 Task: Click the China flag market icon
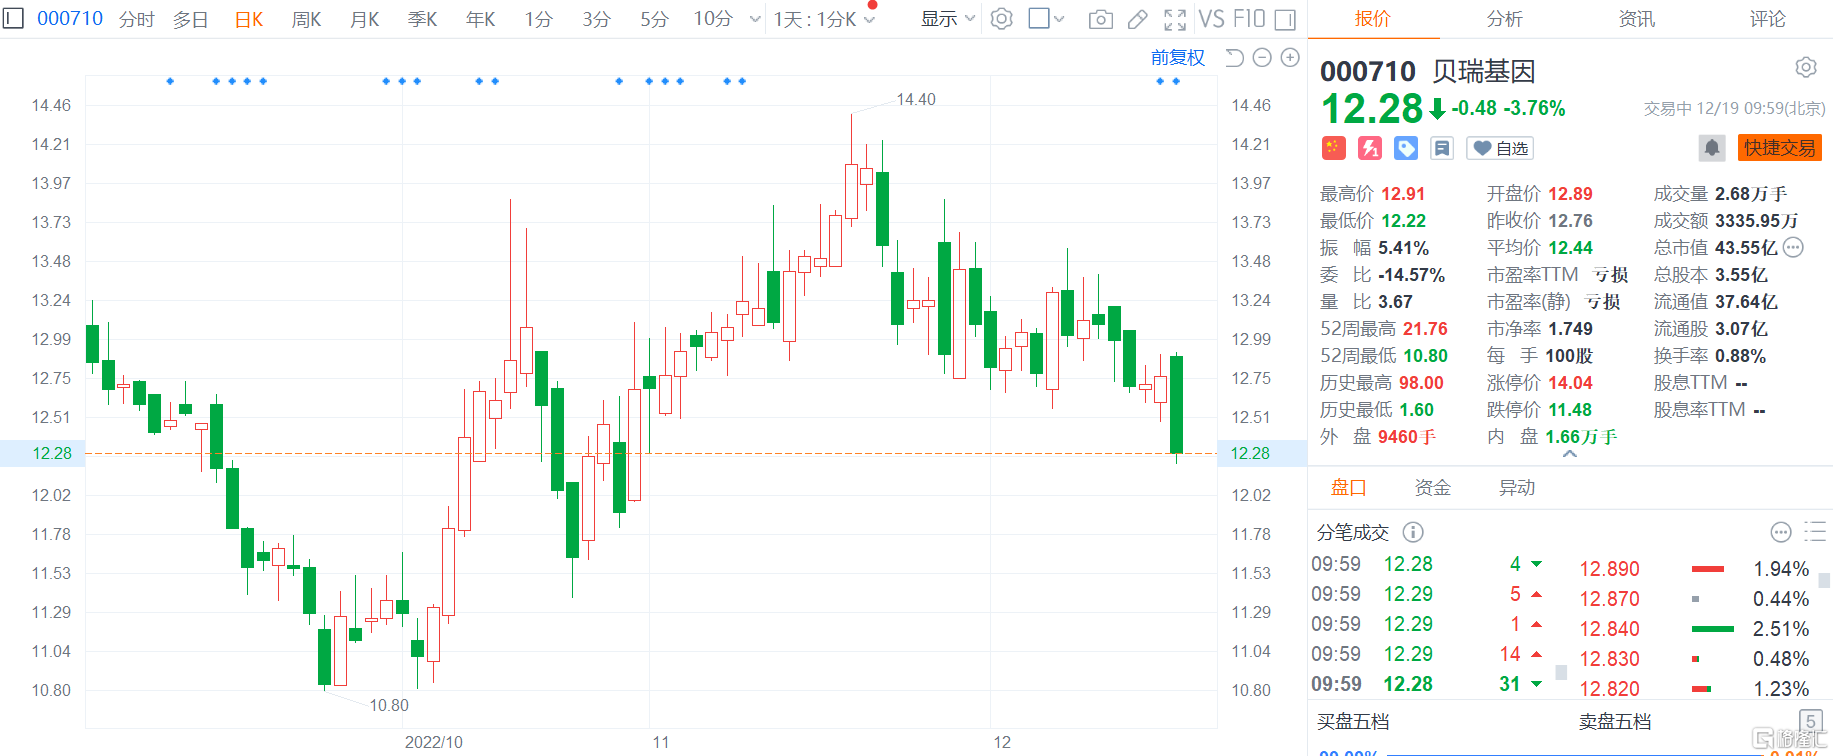(1333, 148)
